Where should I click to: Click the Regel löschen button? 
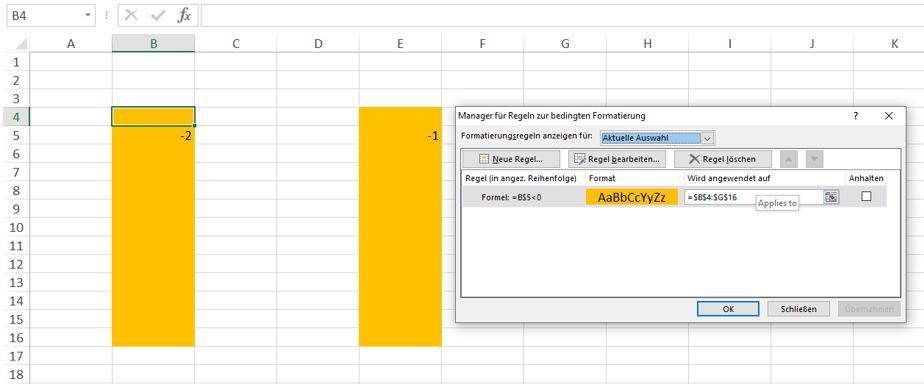[723, 159]
